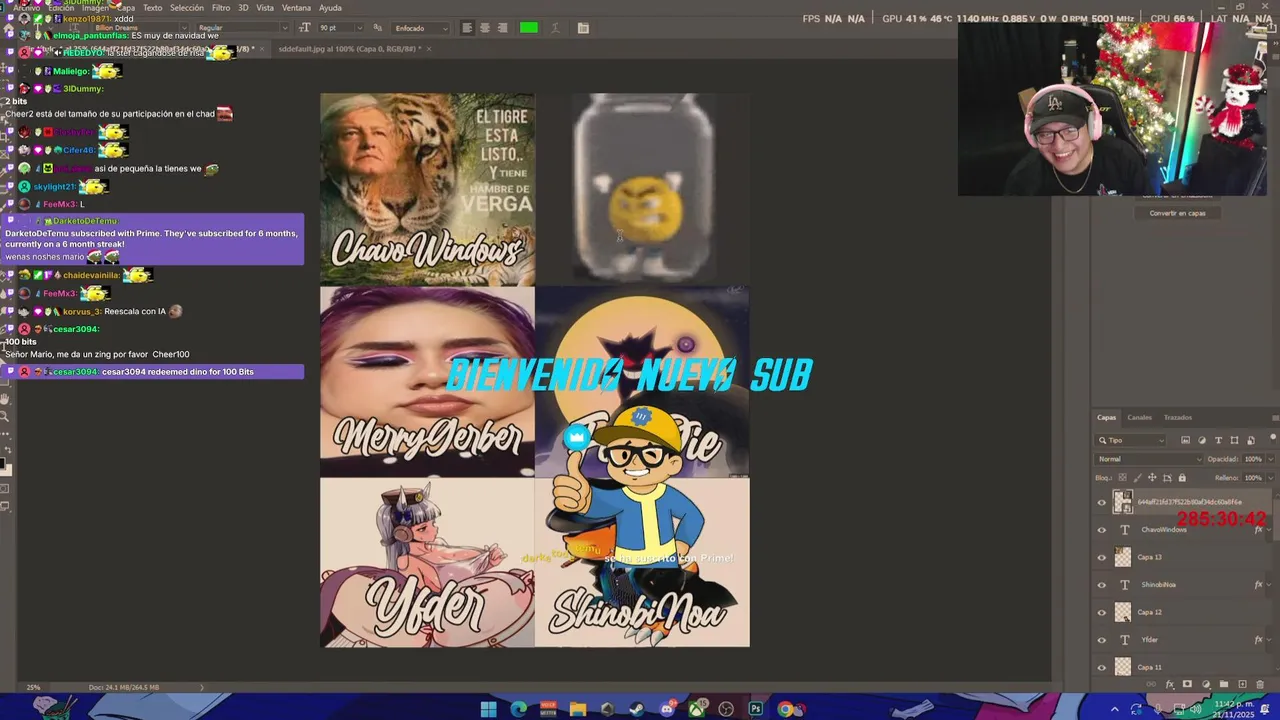Open the Selección menu
Viewport: 1280px width, 720px height.
pyautogui.click(x=186, y=8)
